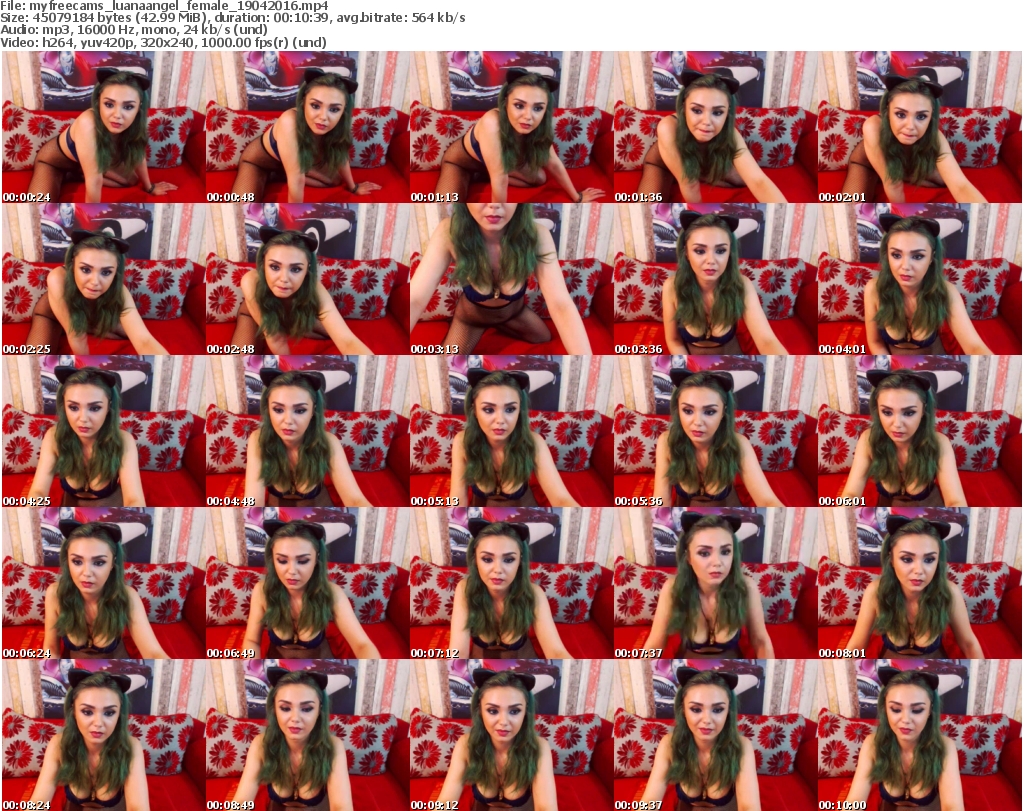Select the thumbnail stamped 00:06:49
The height and width of the screenshot is (811, 1024).
307,583
